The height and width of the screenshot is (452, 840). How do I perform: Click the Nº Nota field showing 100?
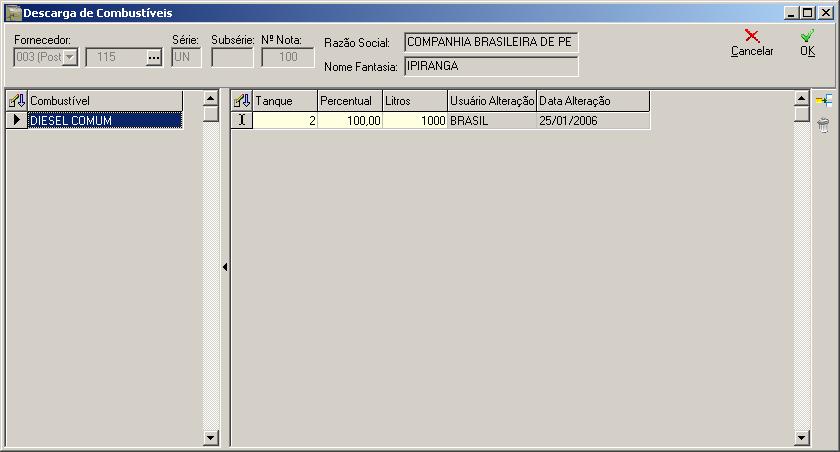coord(288,57)
